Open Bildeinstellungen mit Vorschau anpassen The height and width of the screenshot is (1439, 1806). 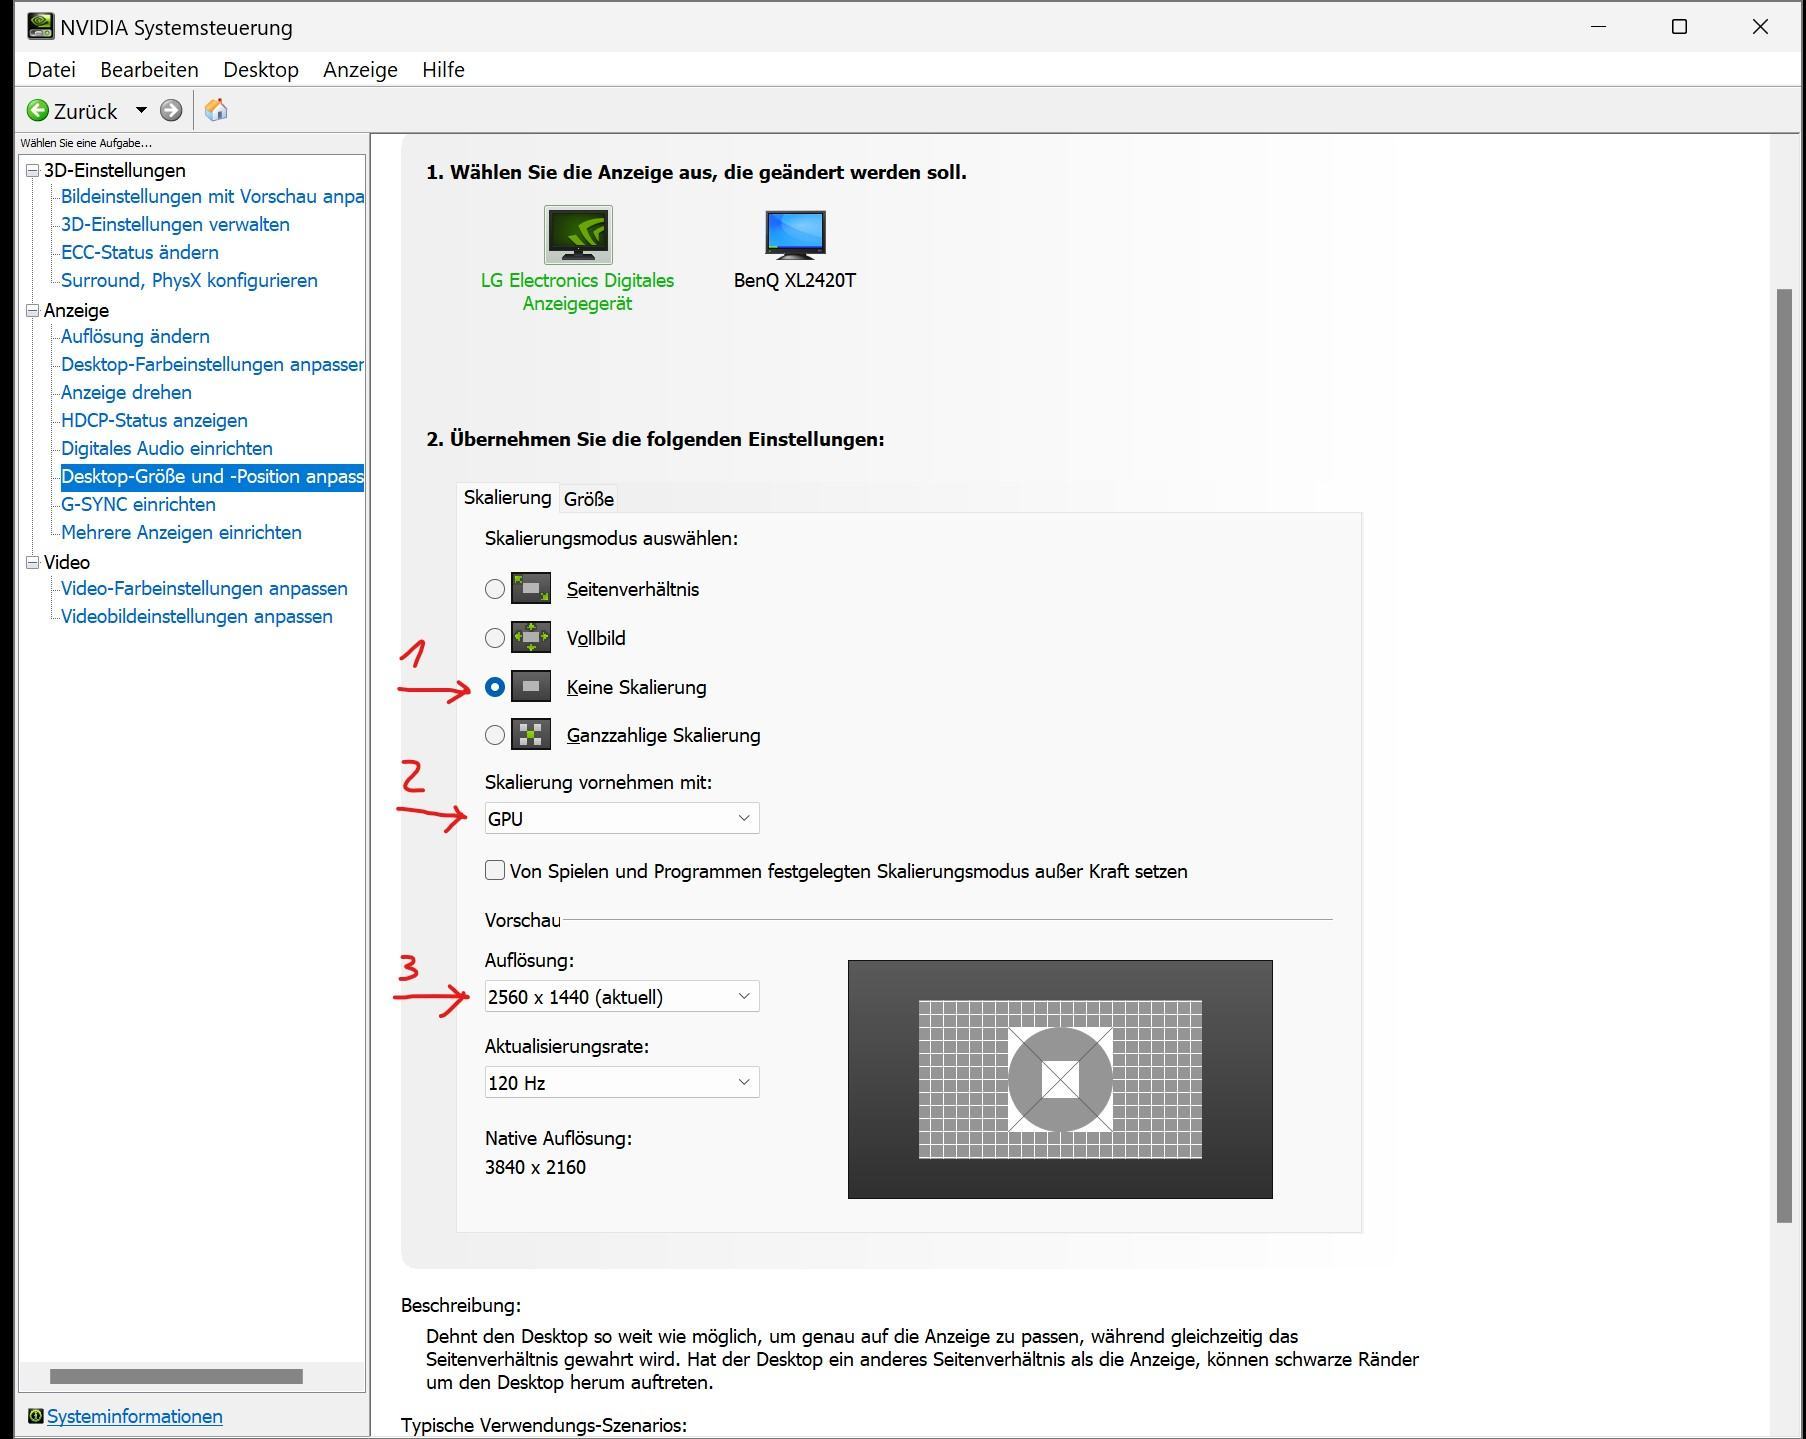pyautogui.click(x=212, y=197)
